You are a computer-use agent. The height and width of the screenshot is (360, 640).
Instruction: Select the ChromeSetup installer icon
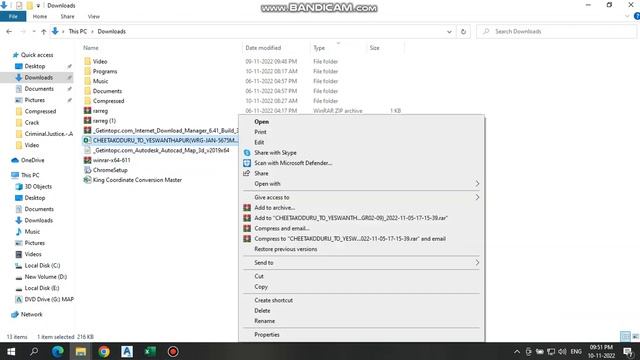pyautogui.click(x=87, y=170)
